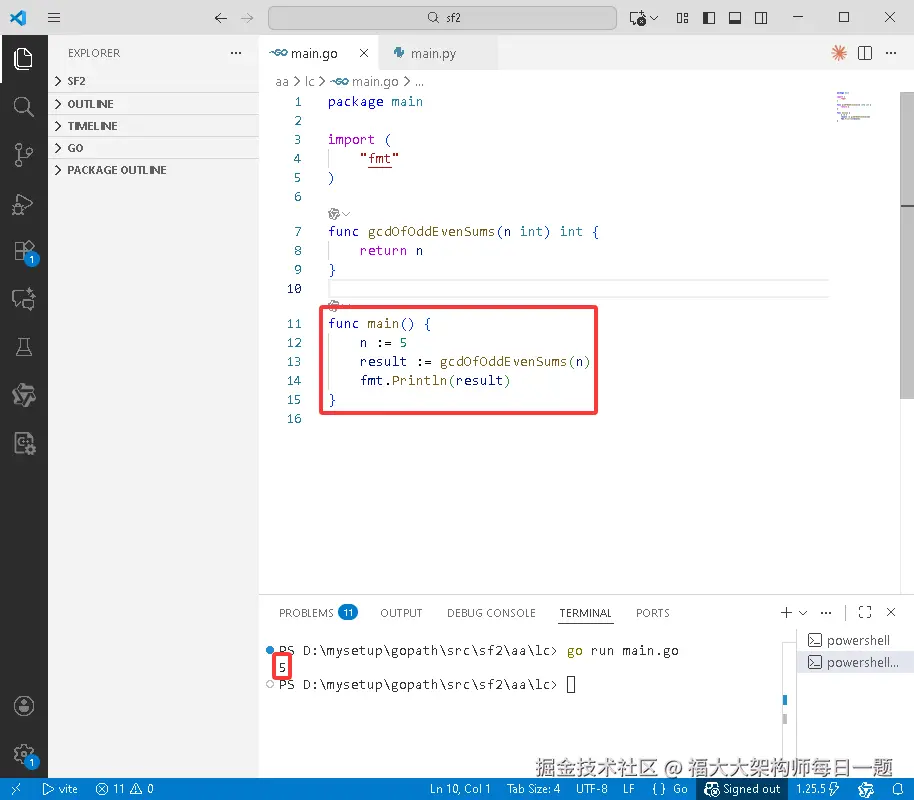Open the new terminal launch profile dropdown
The height and width of the screenshot is (800, 914).
click(803, 613)
